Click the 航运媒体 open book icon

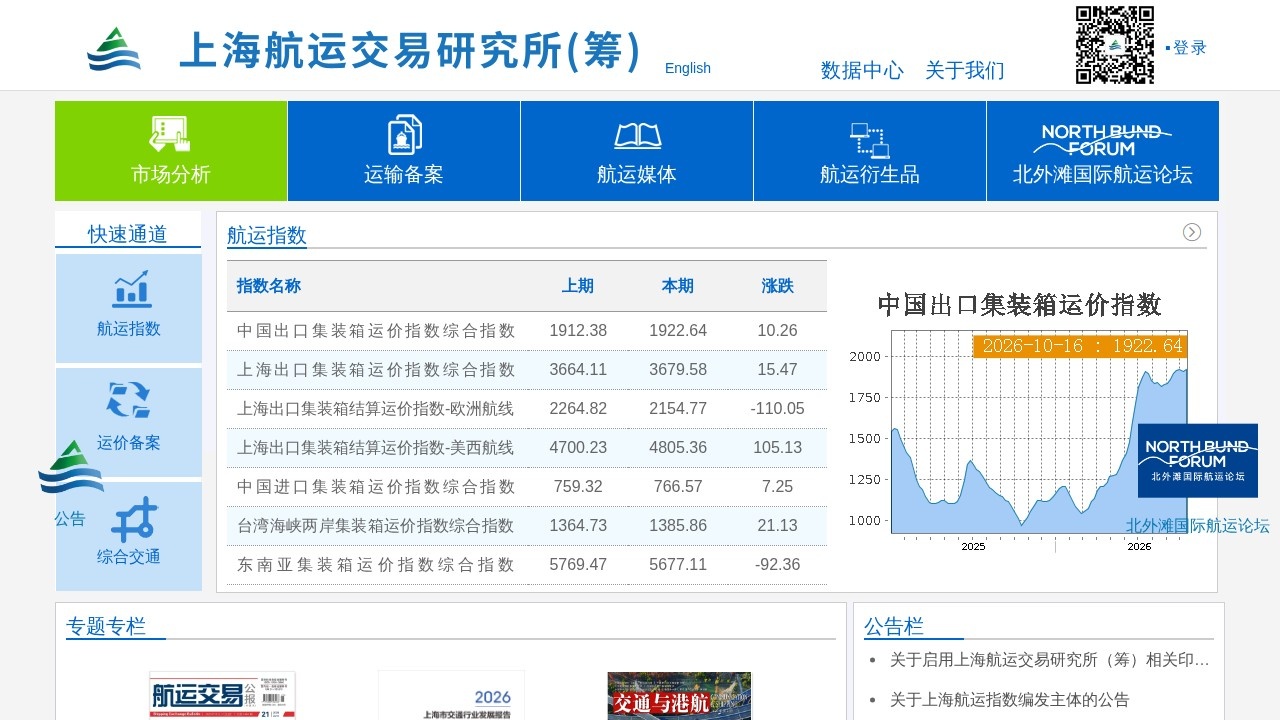click(637, 136)
